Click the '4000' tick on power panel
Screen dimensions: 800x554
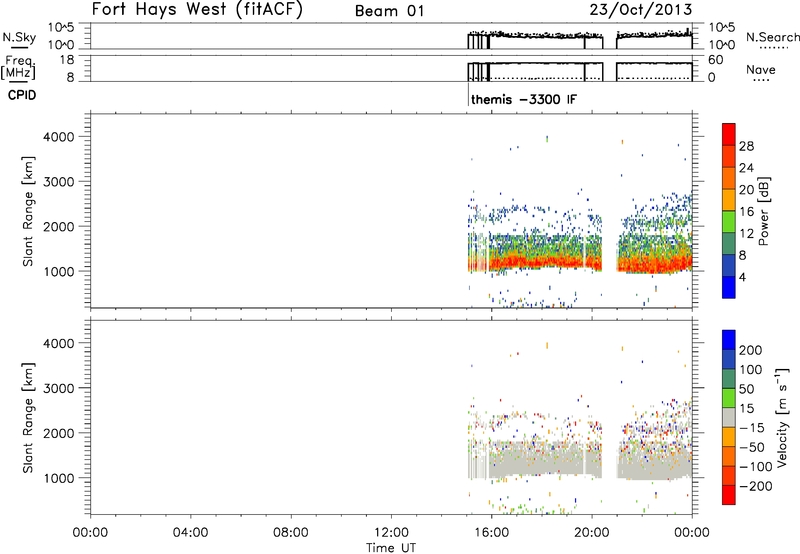59,137
